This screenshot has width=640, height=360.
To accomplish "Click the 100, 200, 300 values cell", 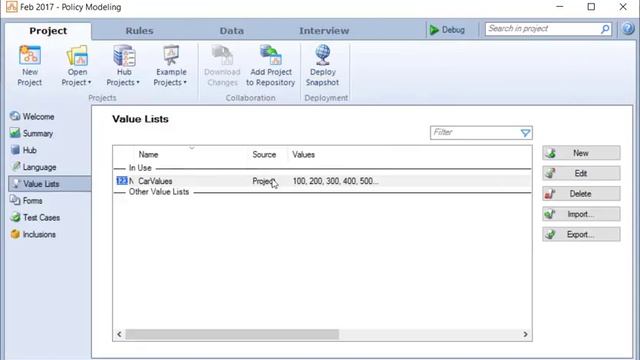I will tap(336, 181).
